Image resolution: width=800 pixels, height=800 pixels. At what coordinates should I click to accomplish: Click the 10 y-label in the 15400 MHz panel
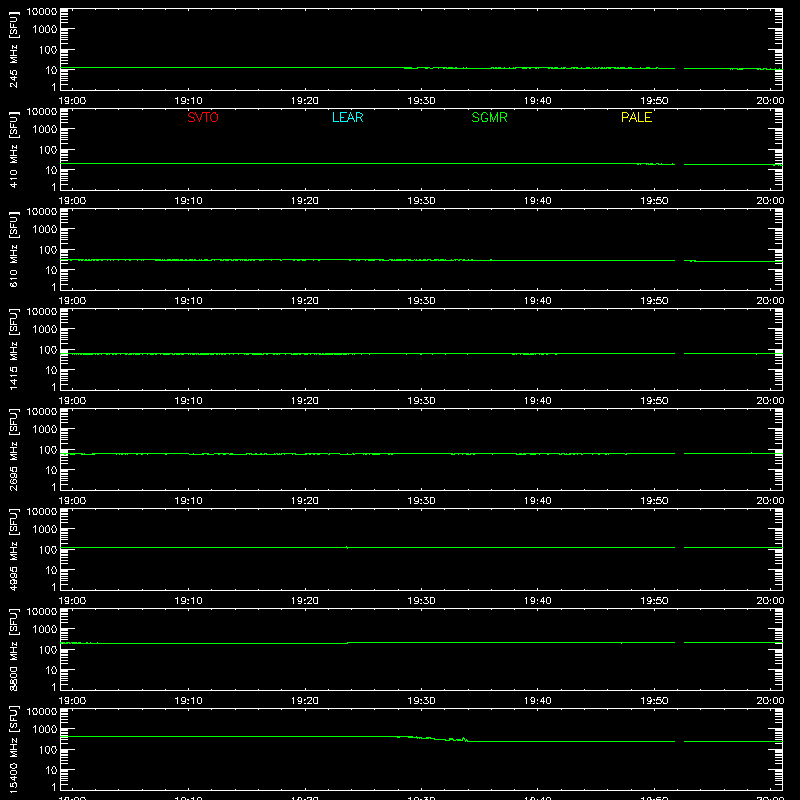tap(51, 770)
